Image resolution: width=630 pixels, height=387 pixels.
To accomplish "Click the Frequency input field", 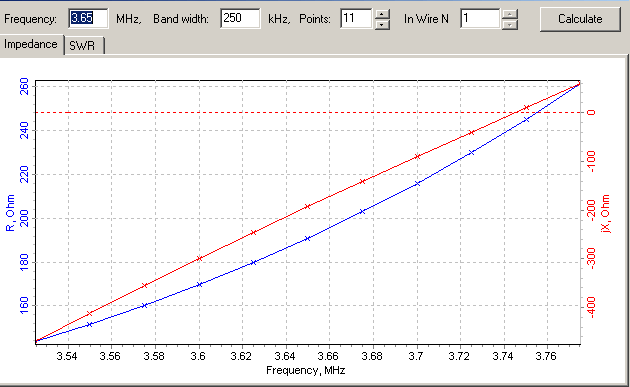I will [88, 18].
